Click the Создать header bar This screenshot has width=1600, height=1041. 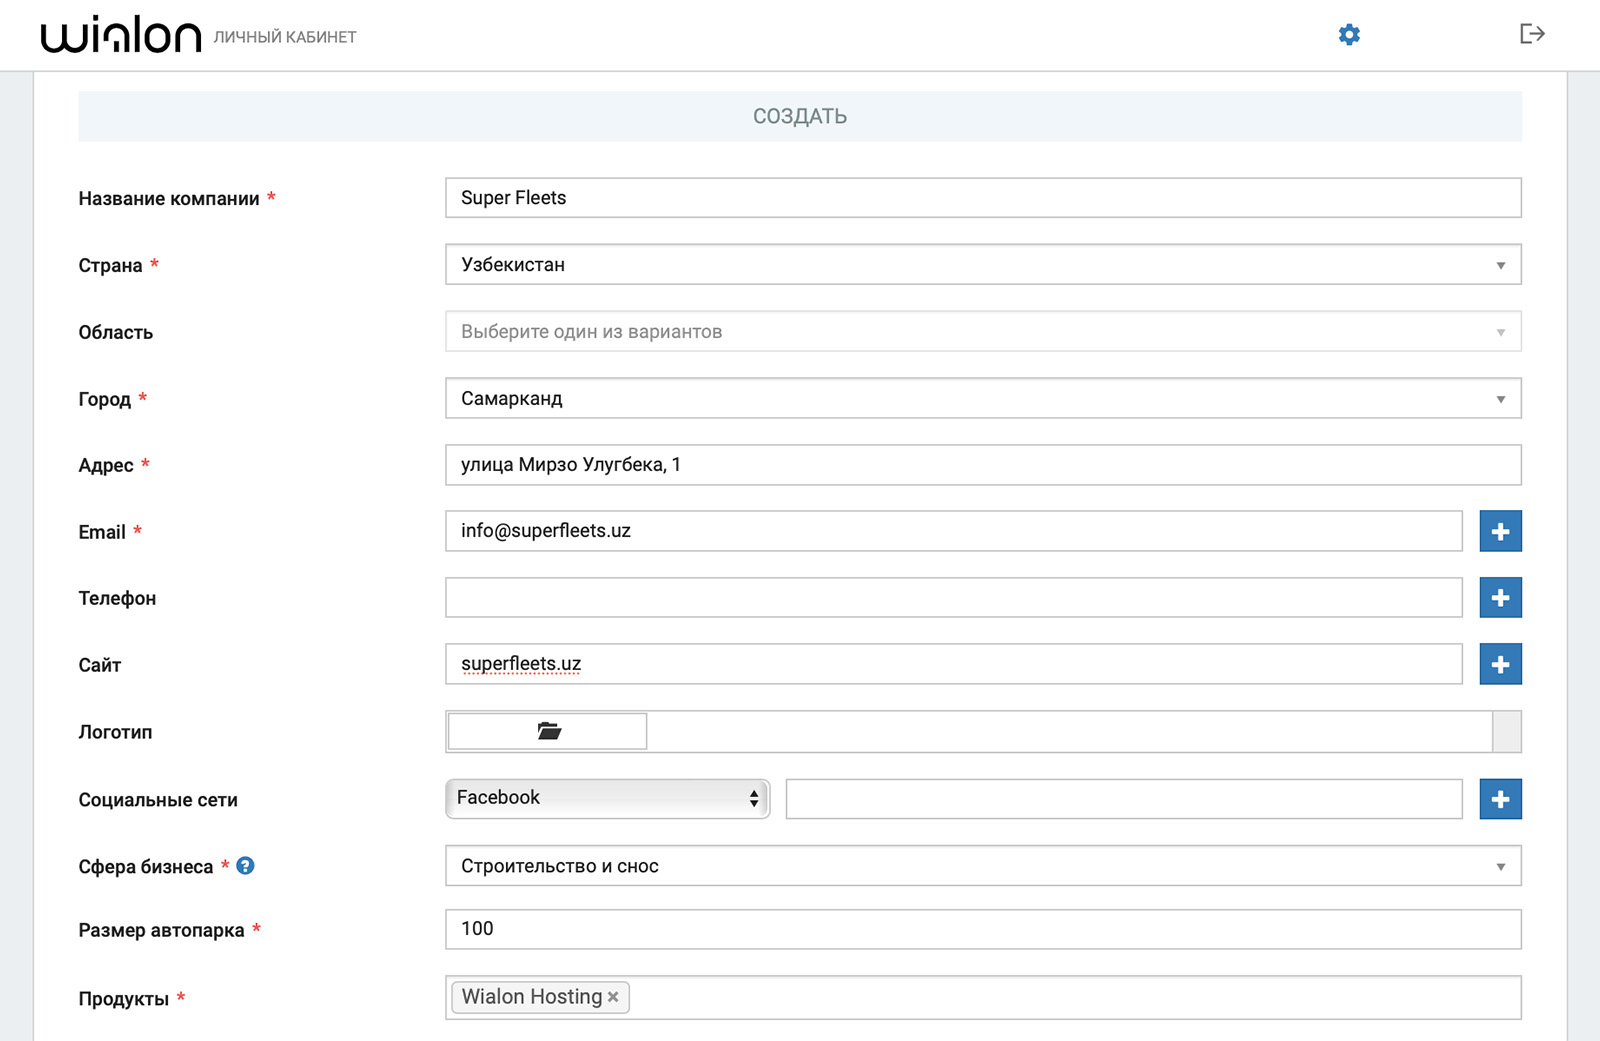click(800, 116)
